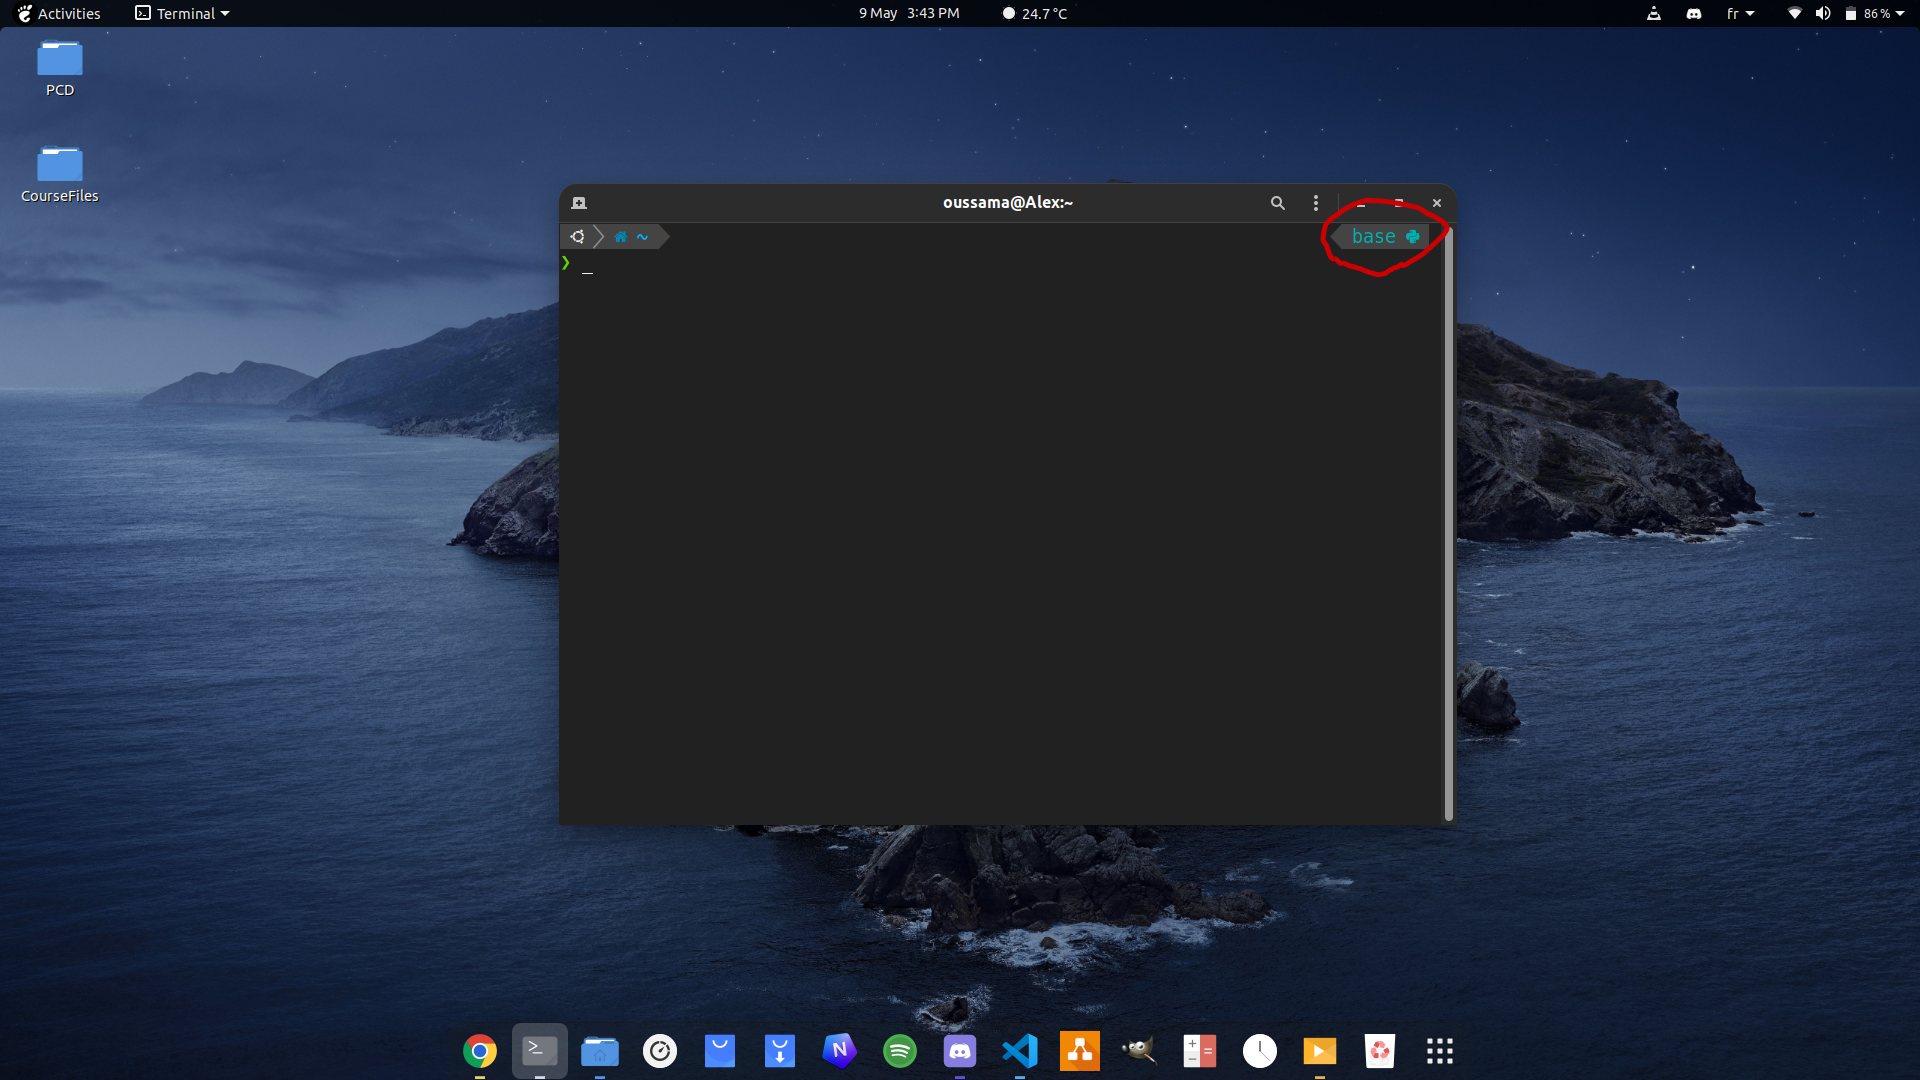
Task: Click the terminal vertical scrollbar
Action: point(1448,524)
